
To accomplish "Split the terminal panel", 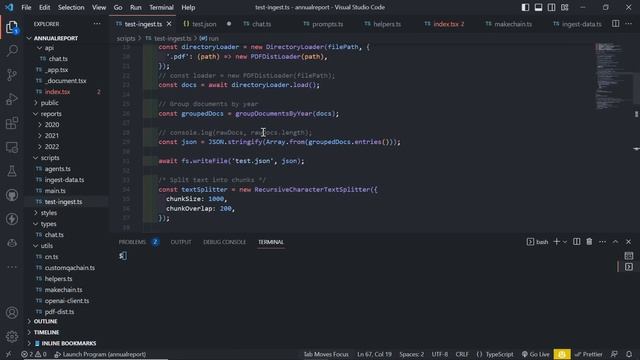I will click(x=576, y=242).
